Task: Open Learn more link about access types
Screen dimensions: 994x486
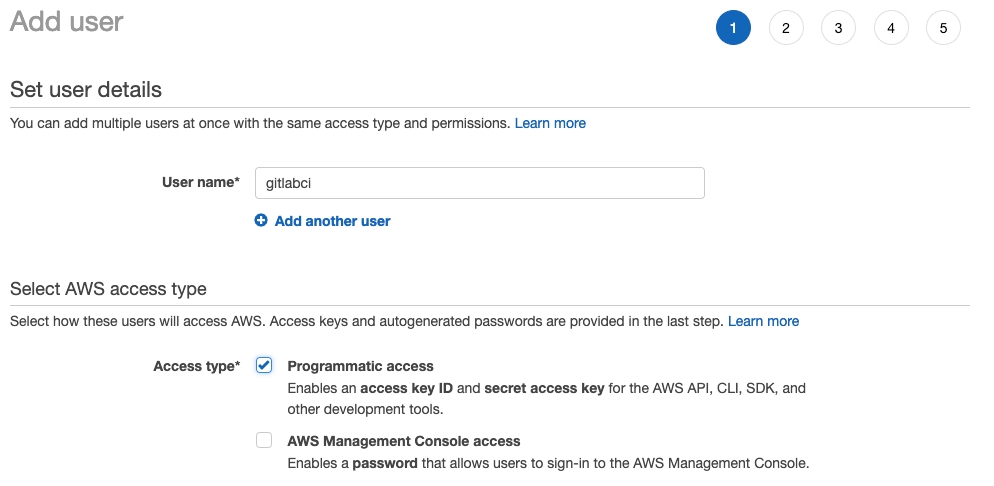Action: tap(763, 321)
